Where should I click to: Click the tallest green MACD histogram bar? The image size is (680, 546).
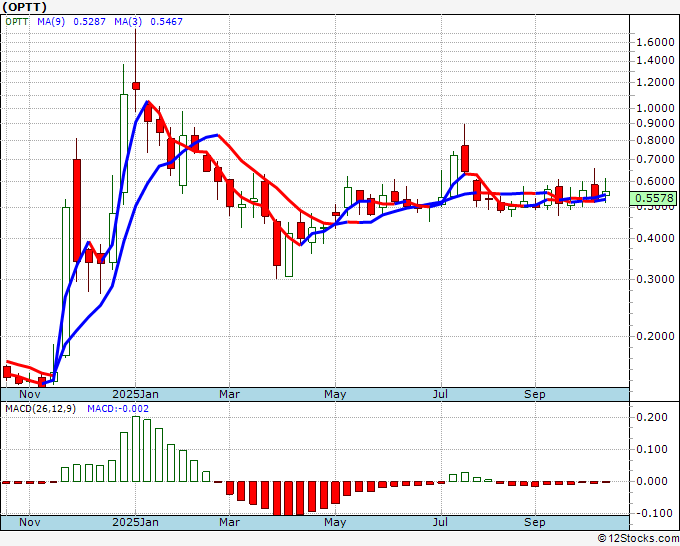tap(136, 449)
